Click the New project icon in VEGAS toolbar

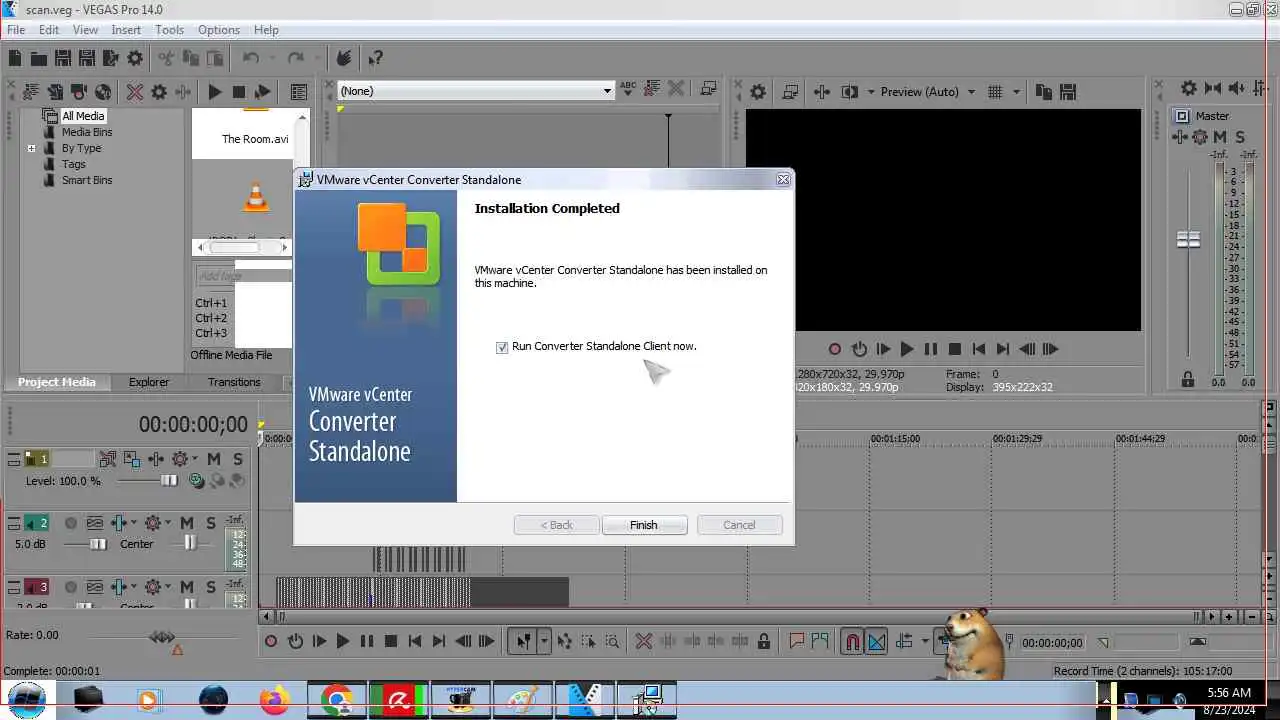[15, 59]
